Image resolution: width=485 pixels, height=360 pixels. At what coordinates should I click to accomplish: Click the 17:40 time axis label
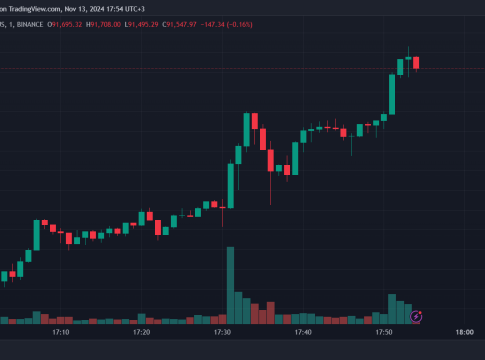(x=303, y=332)
